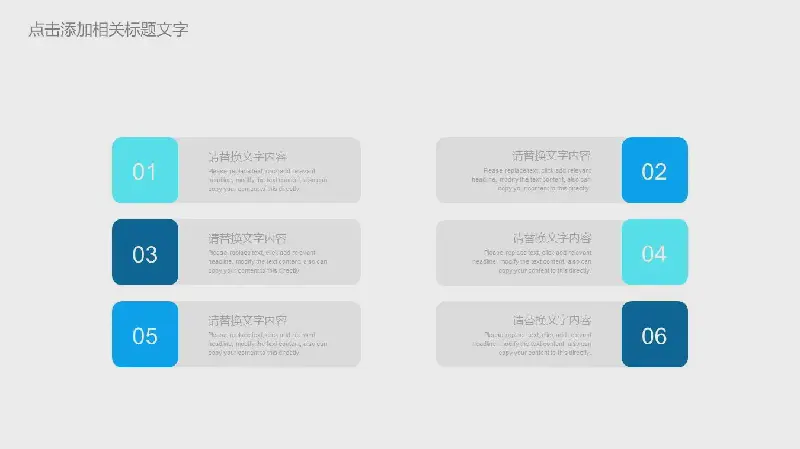
Task: Click the heading "请替换文字内容" beside box 01
Action: tap(247, 156)
